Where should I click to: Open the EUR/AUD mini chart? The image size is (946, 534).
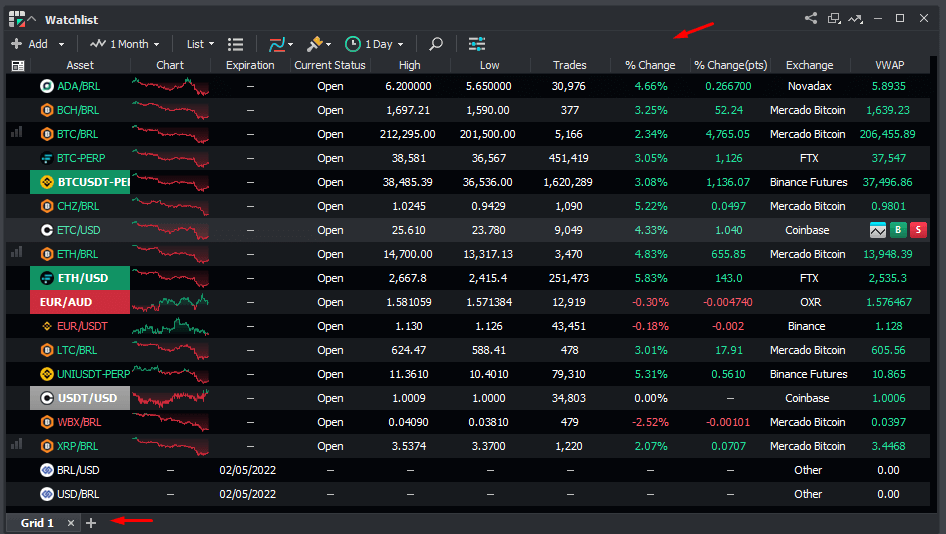coord(170,302)
